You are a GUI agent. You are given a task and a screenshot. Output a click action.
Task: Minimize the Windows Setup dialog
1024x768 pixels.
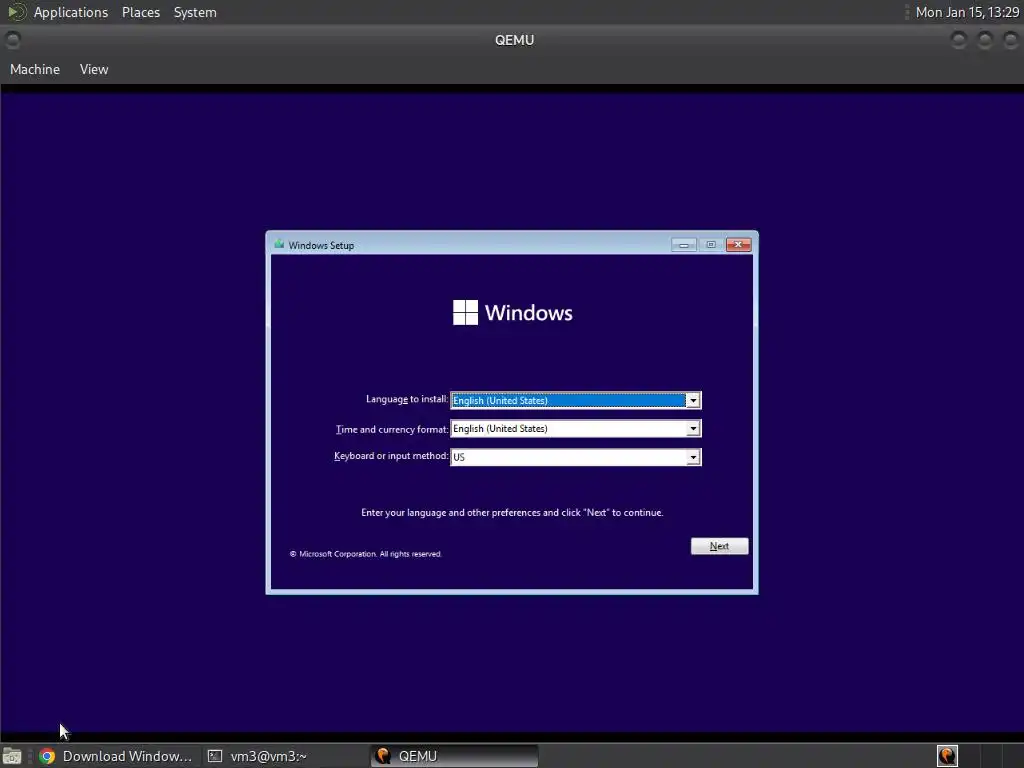point(684,245)
